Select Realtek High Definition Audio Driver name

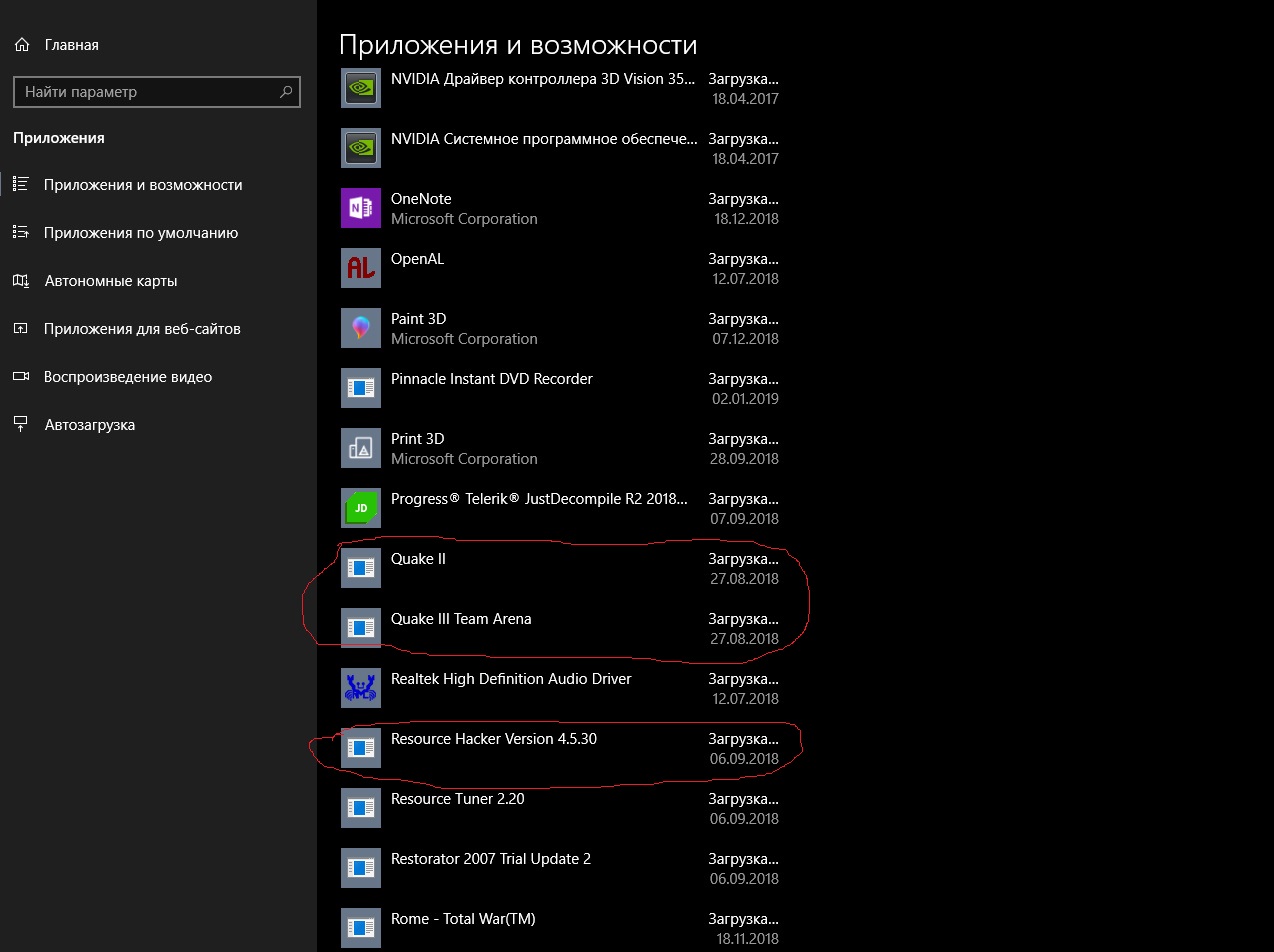[511, 679]
